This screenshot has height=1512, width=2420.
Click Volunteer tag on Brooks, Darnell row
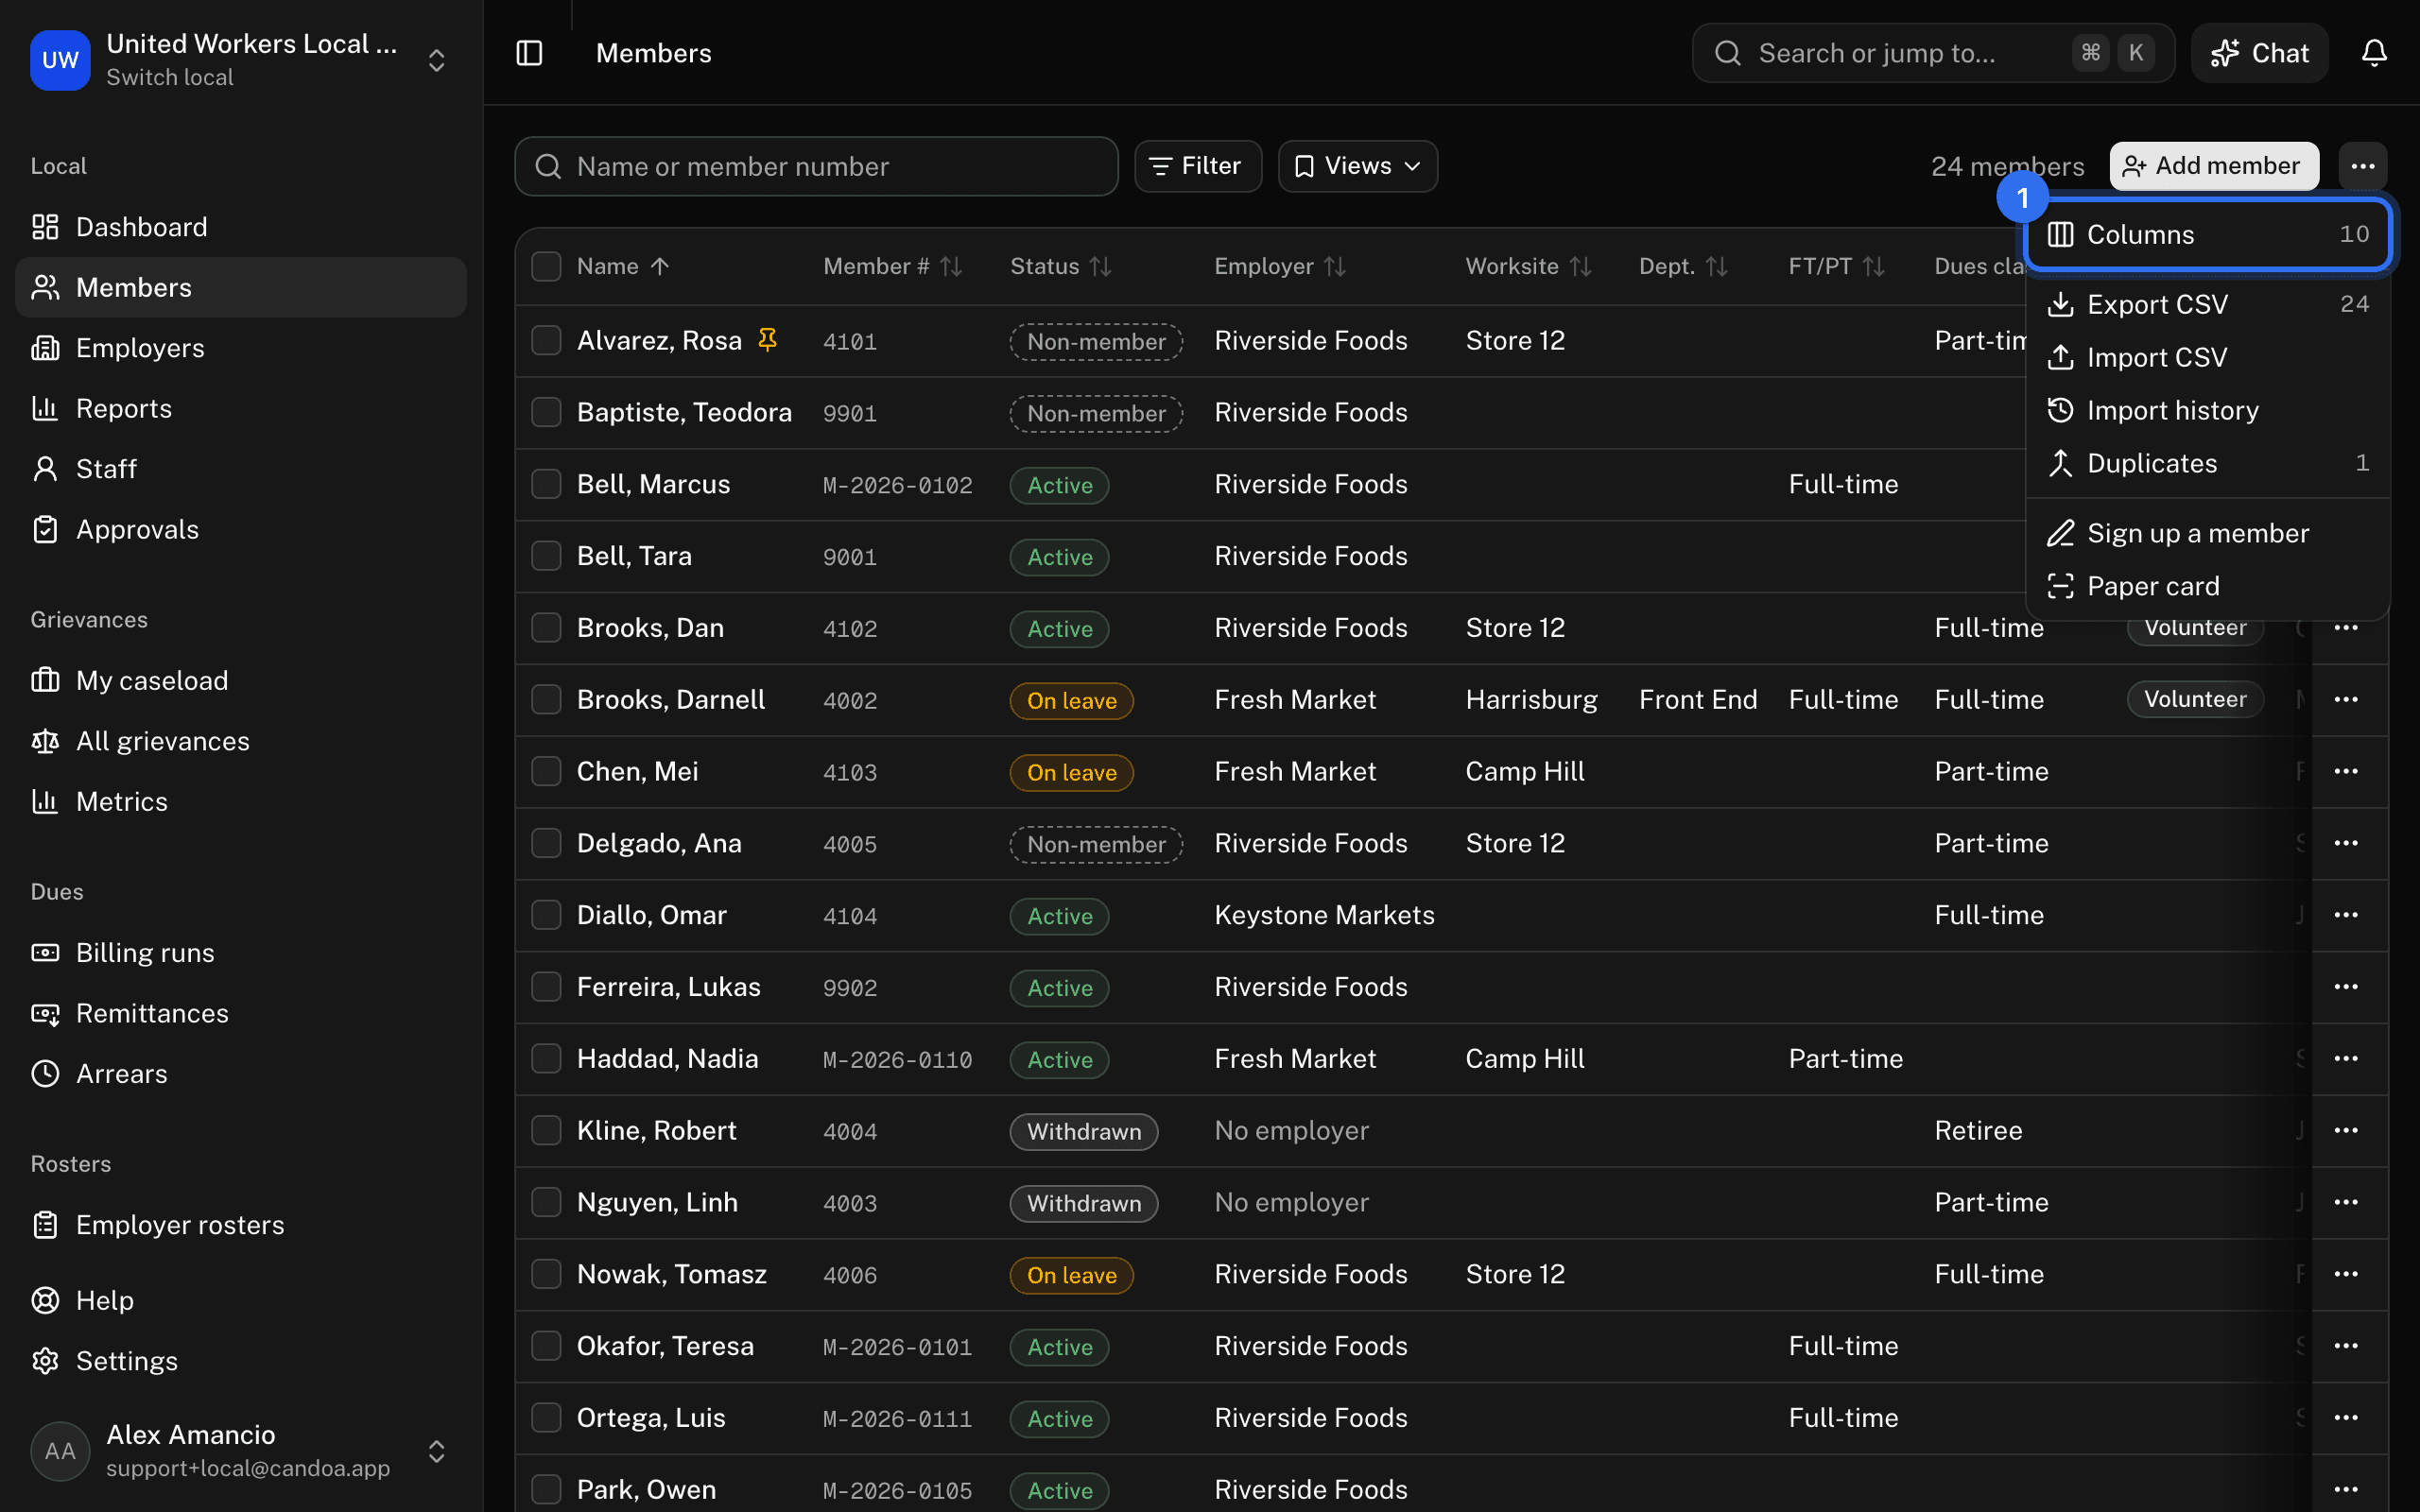pyautogui.click(x=2195, y=699)
